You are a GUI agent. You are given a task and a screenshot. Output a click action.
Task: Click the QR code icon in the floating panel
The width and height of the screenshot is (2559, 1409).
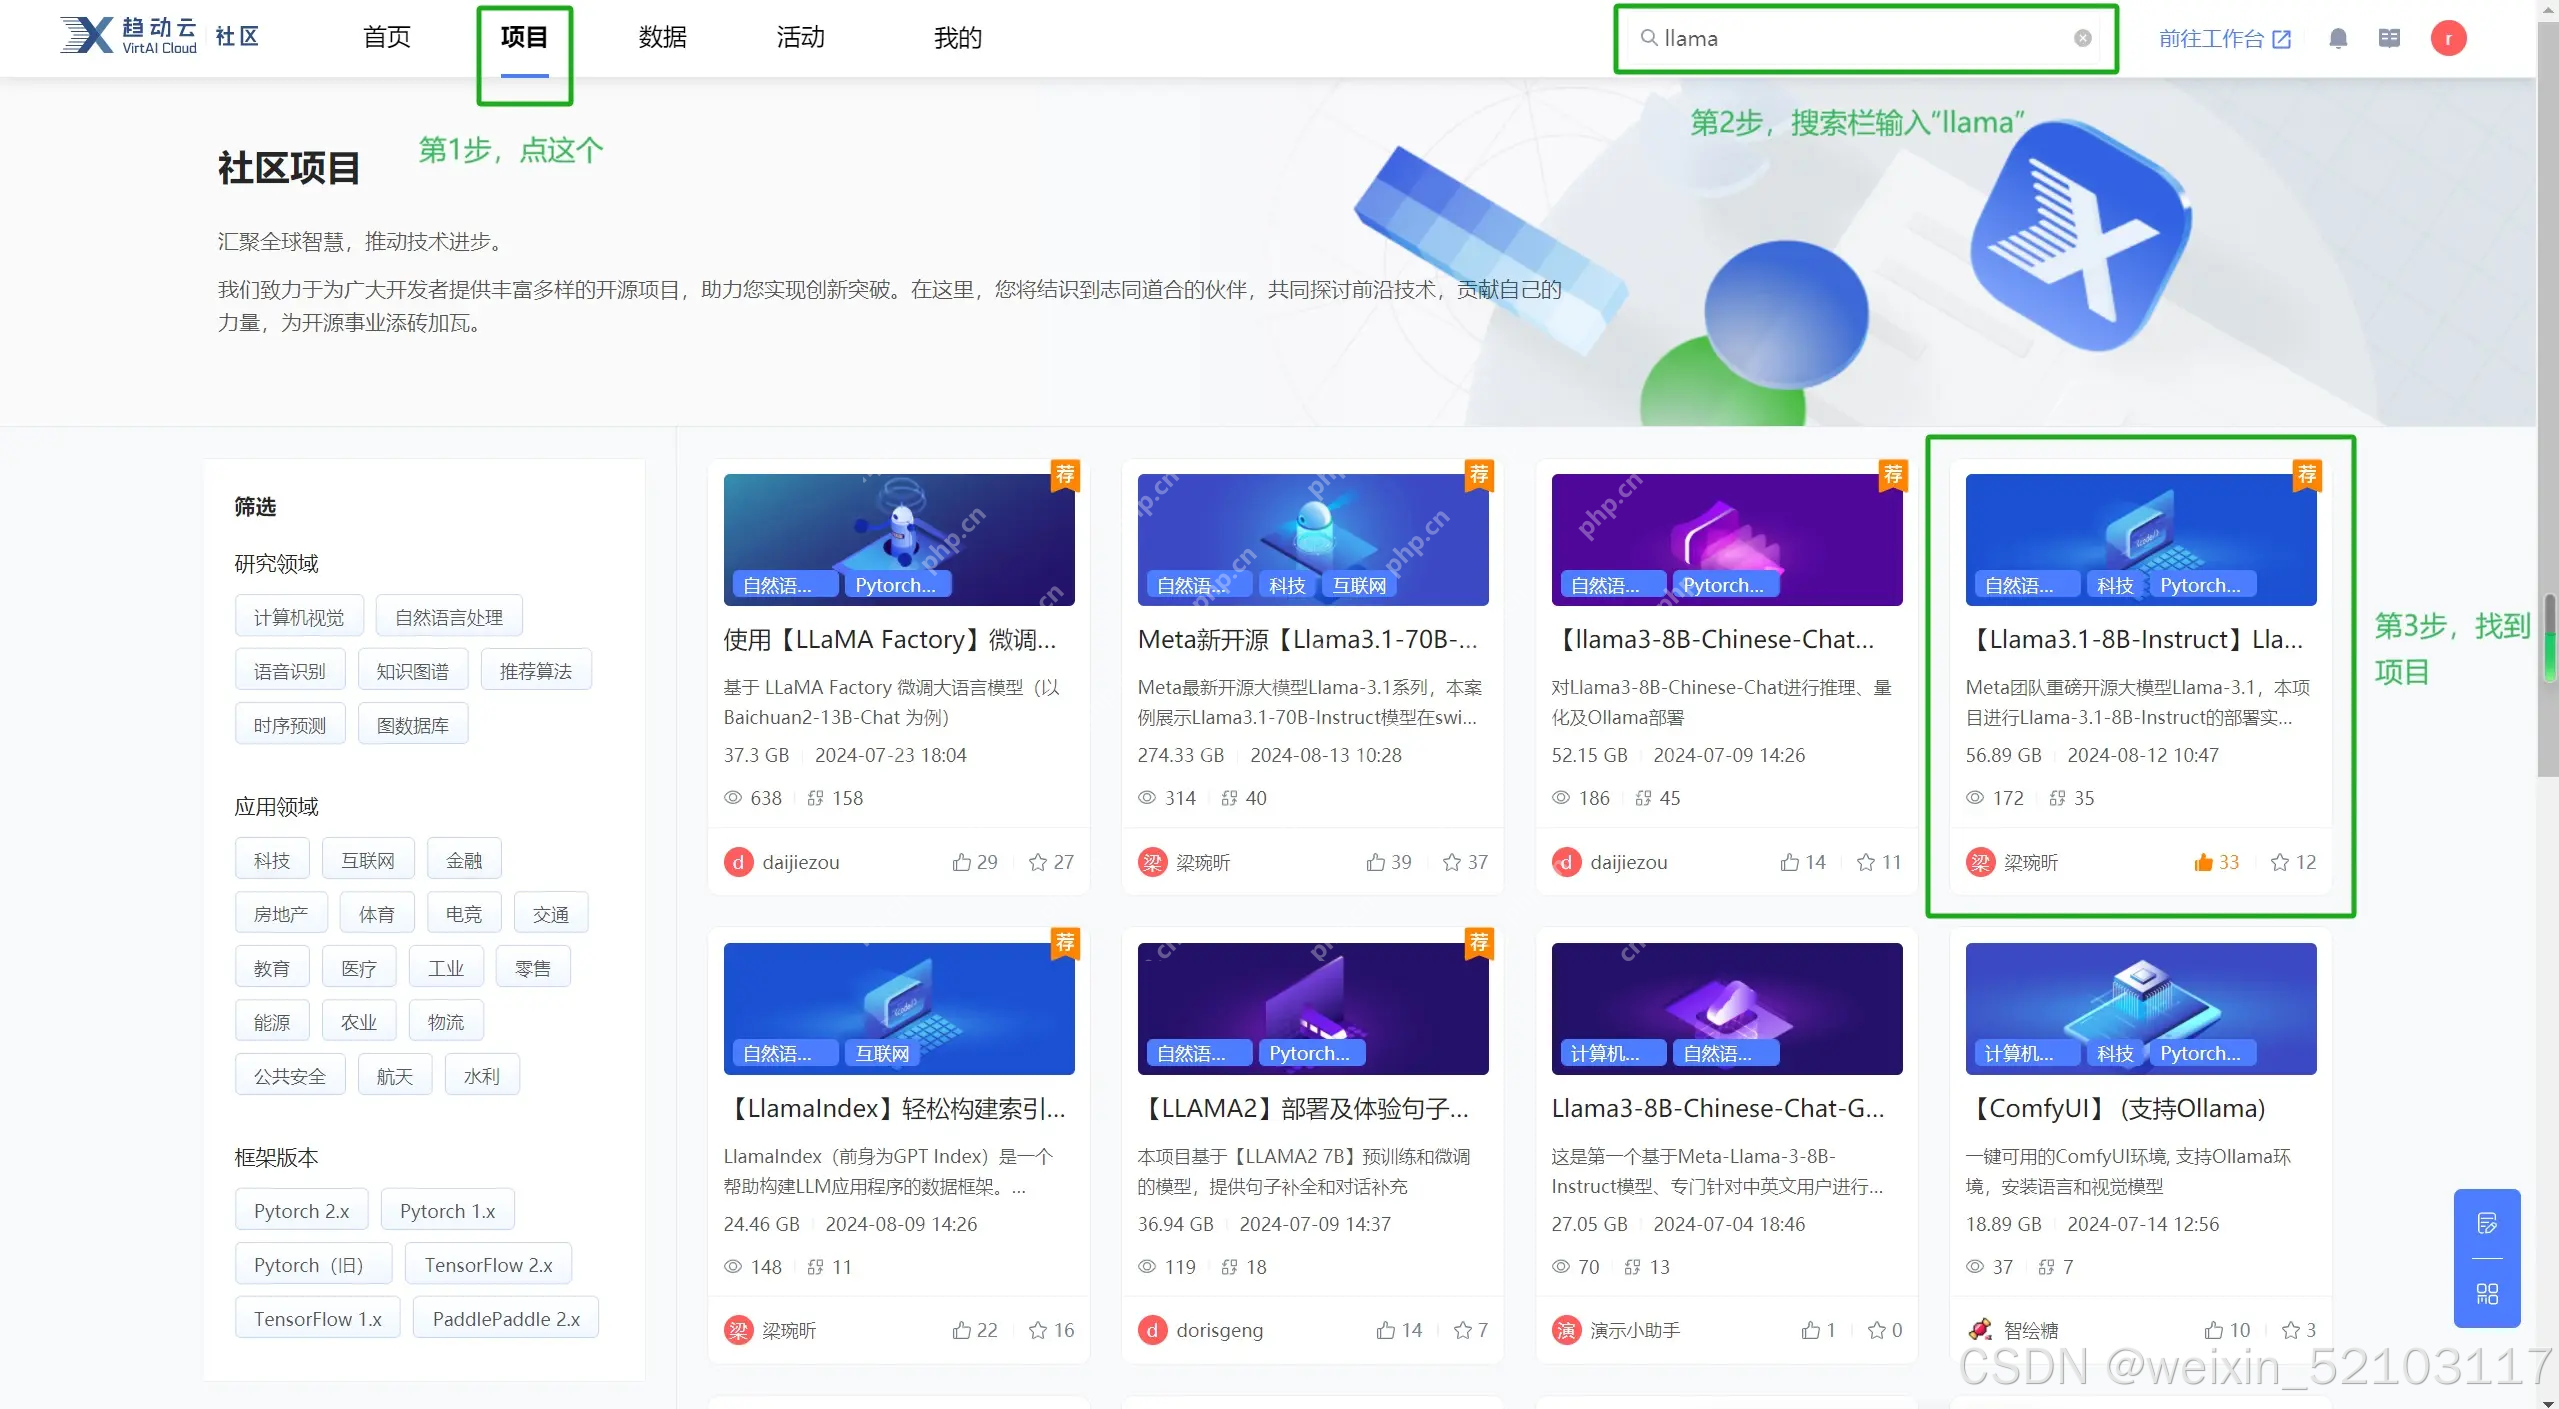click(x=2487, y=1294)
